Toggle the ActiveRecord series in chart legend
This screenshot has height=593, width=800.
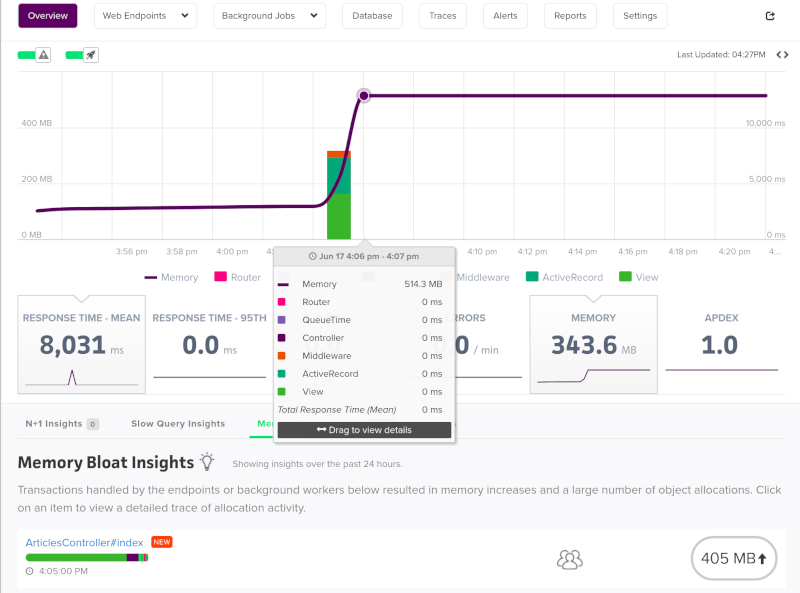click(564, 277)
